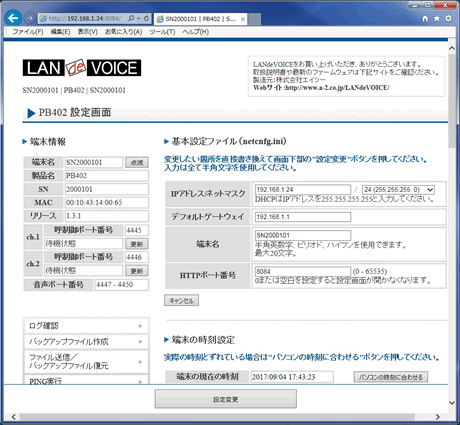Click the 製品名 field PB402

tap(107, 176)
